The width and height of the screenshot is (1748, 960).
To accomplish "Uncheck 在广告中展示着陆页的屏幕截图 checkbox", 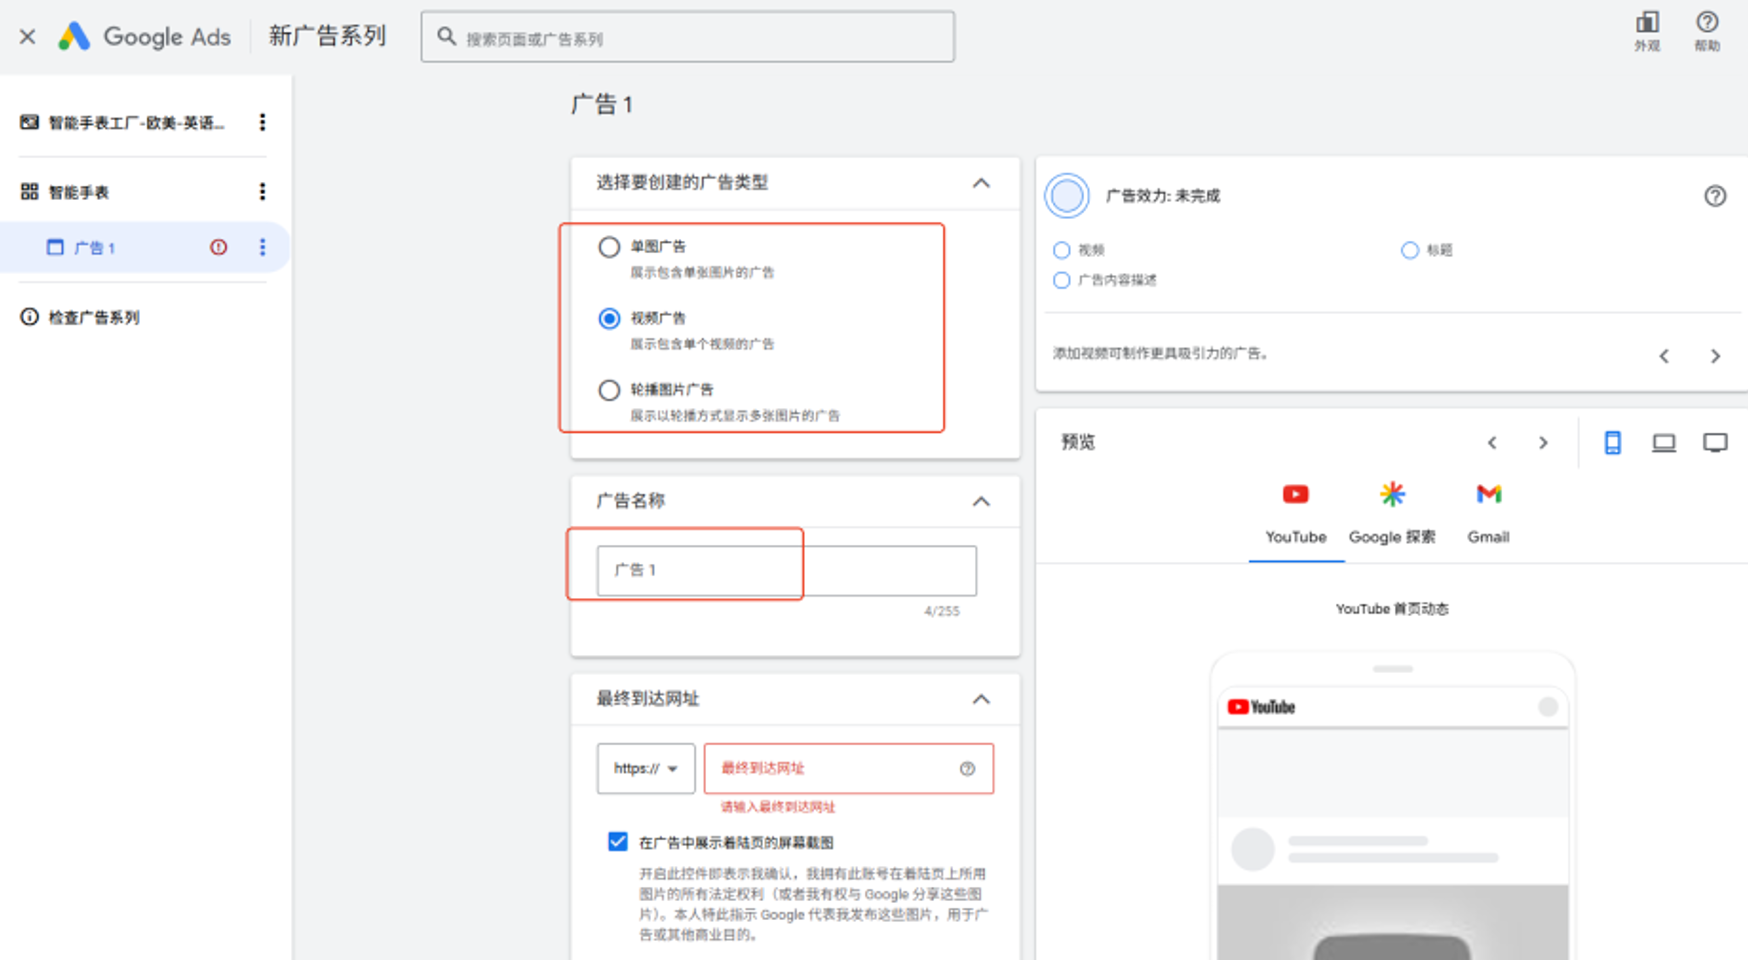I will (618, 841).
